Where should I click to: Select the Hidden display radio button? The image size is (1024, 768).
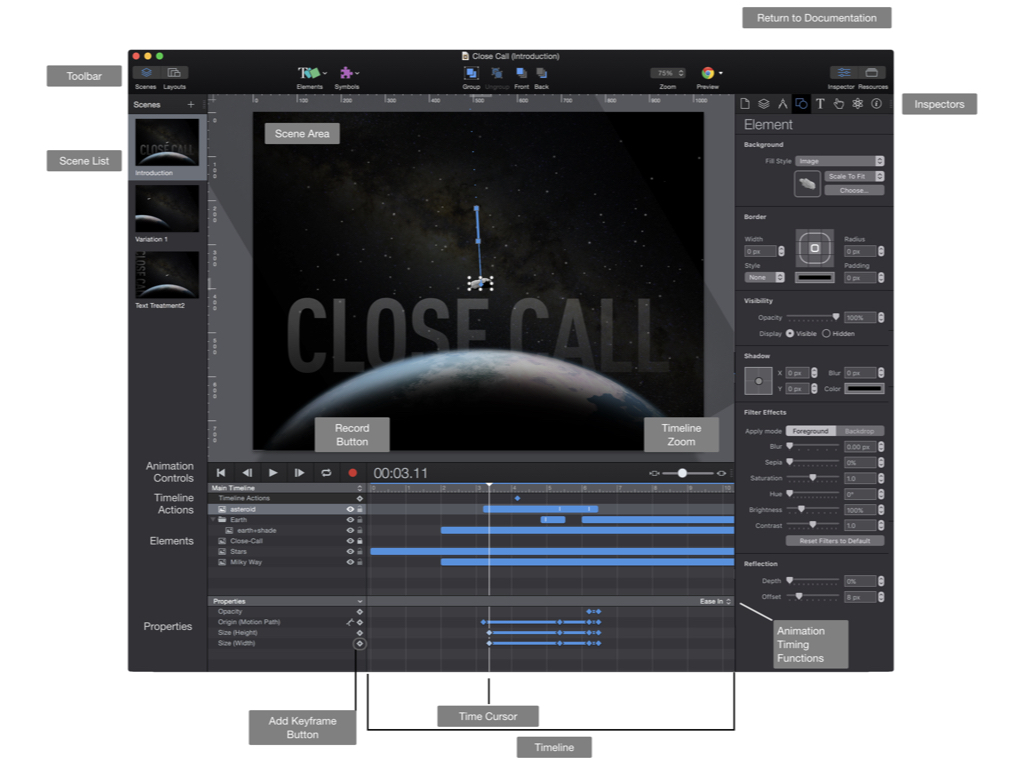[x=826, y=333]
